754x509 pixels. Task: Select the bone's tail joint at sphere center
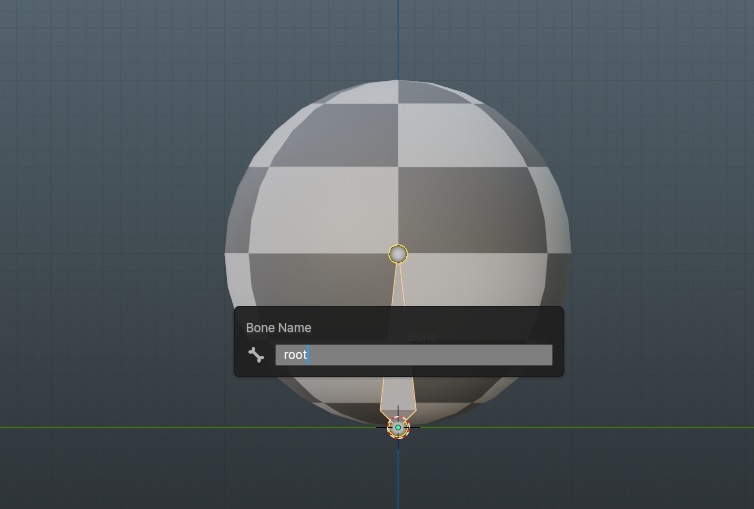pyautogui.click(x=398, y=254)
